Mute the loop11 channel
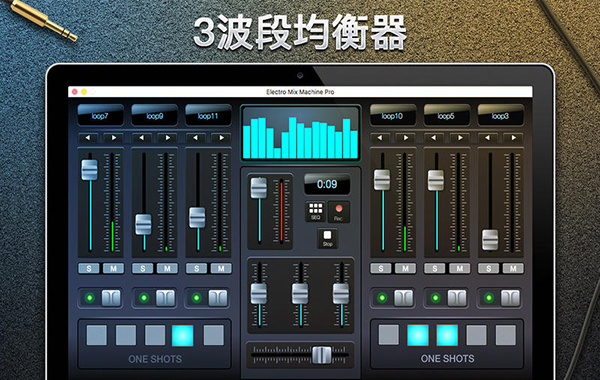 click(221, 268)
